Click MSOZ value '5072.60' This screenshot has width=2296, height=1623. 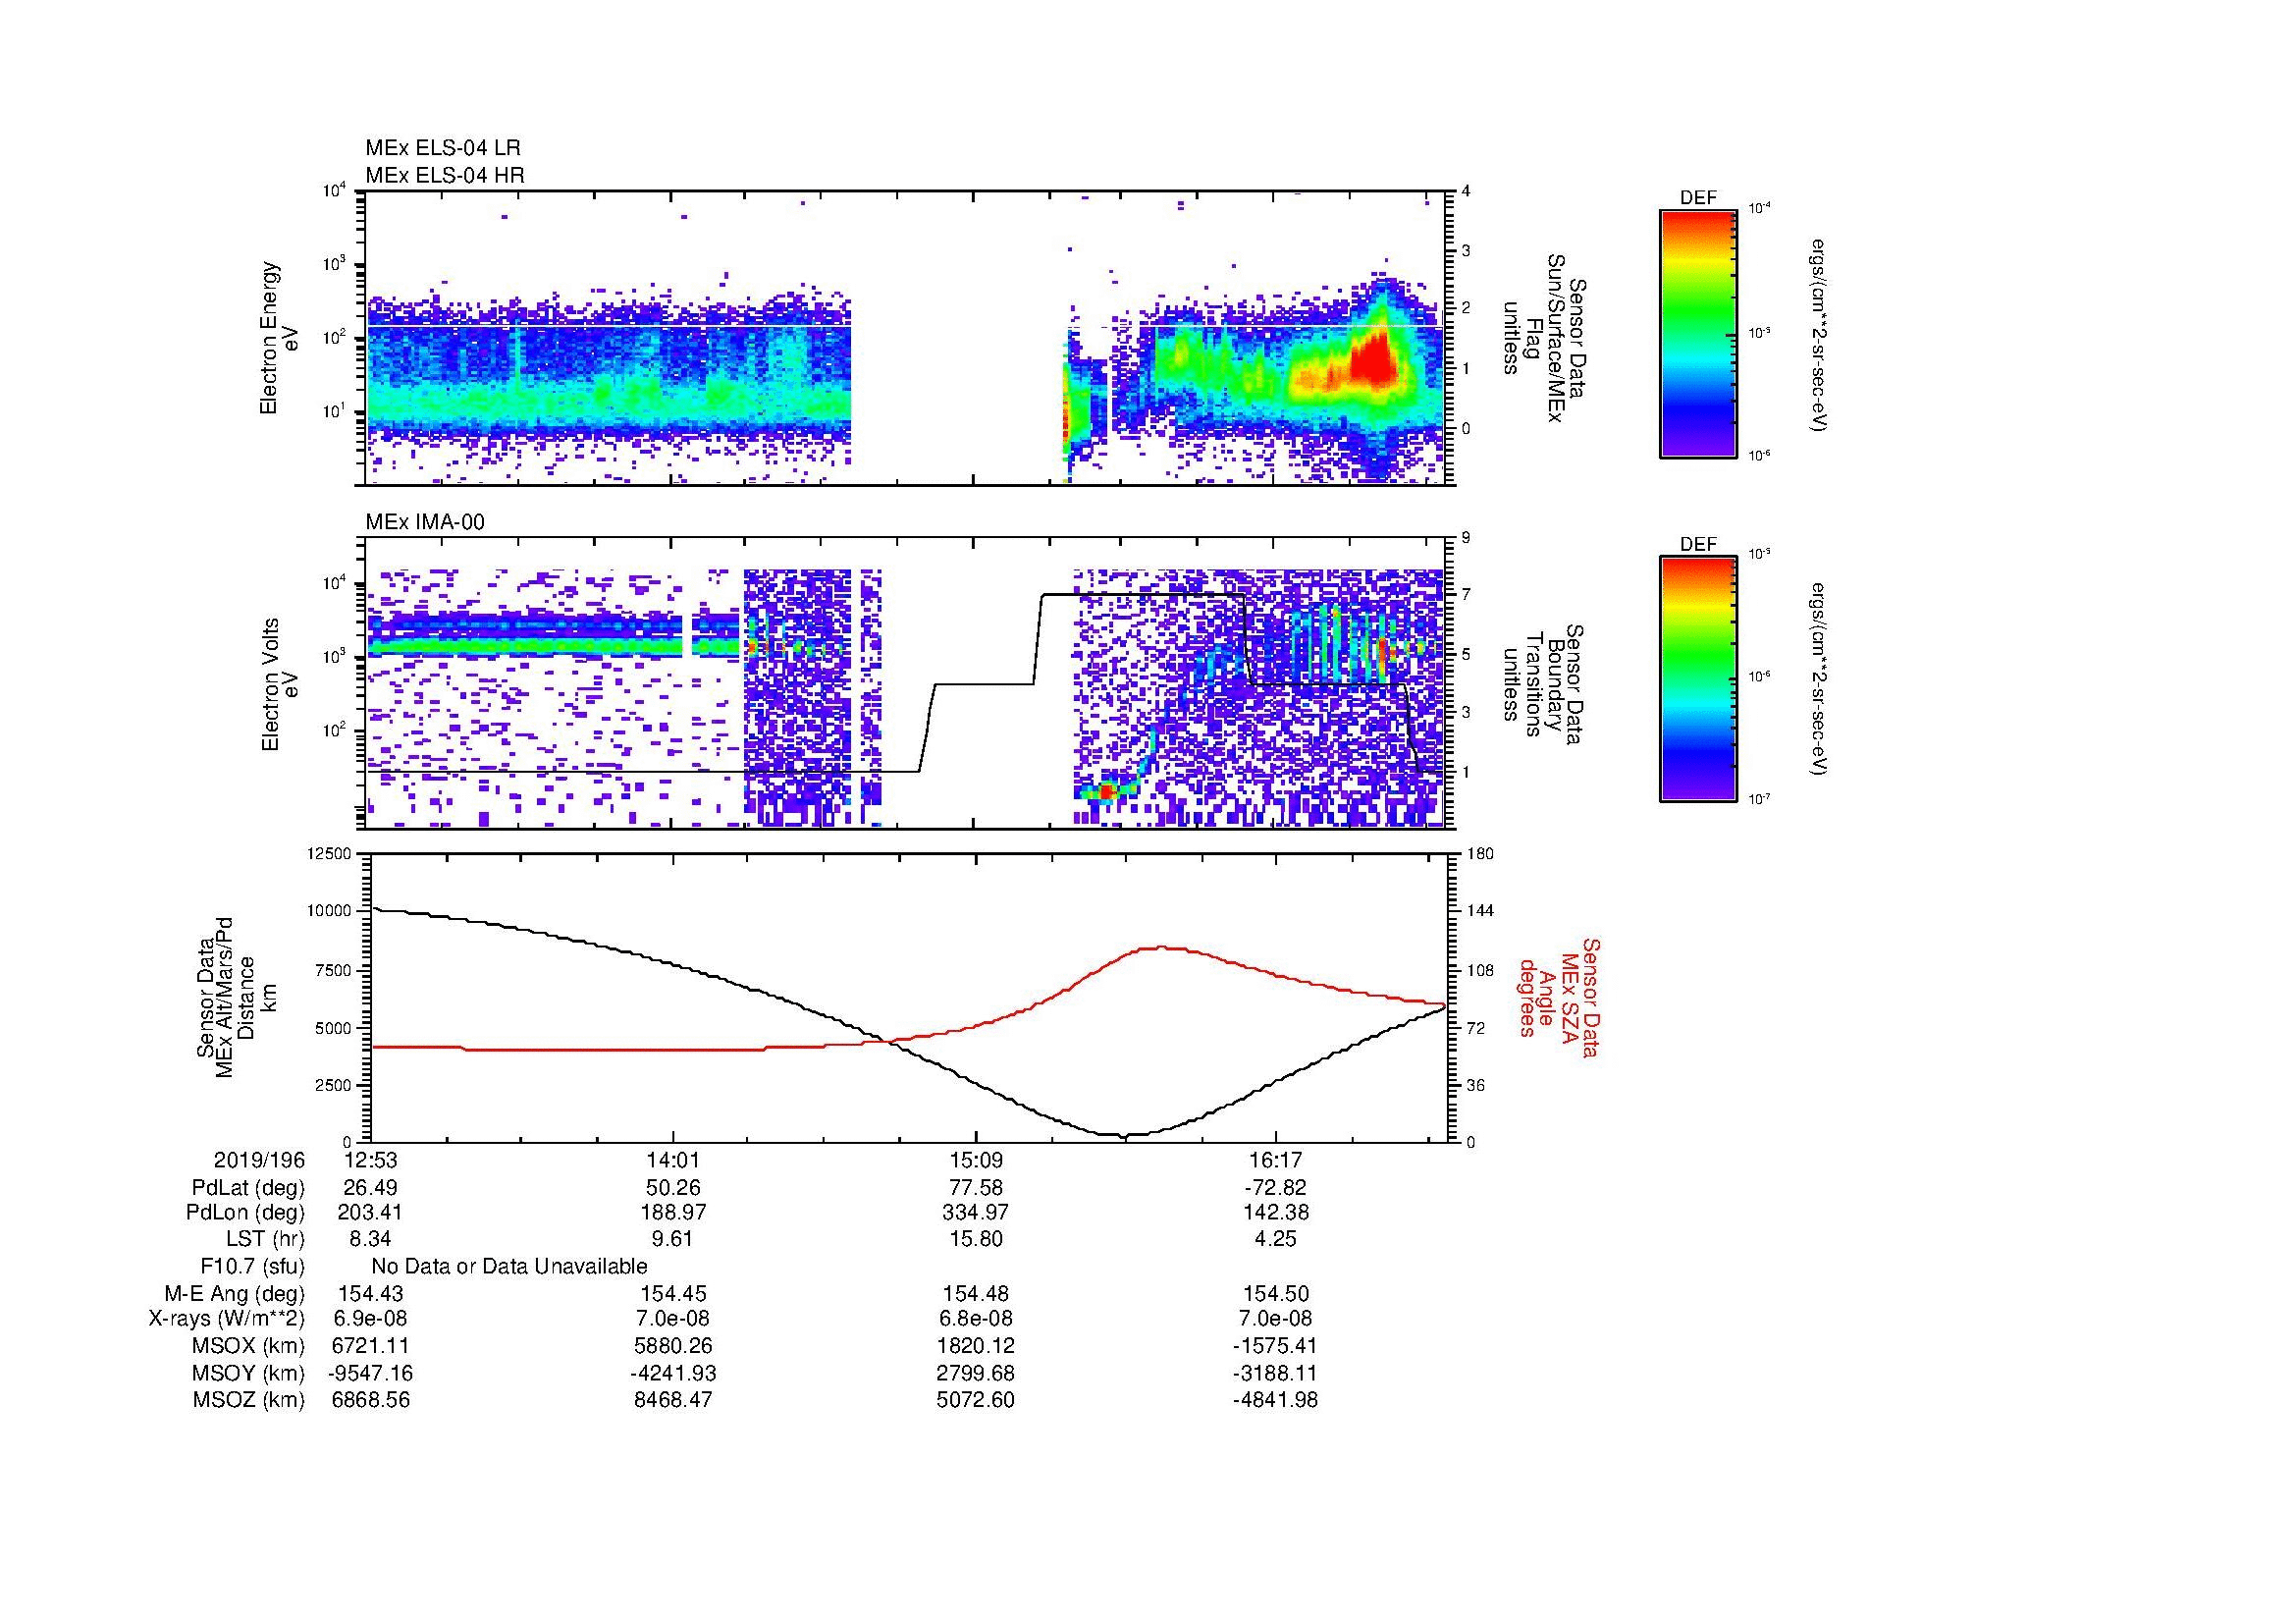(x=975, y=1400)
